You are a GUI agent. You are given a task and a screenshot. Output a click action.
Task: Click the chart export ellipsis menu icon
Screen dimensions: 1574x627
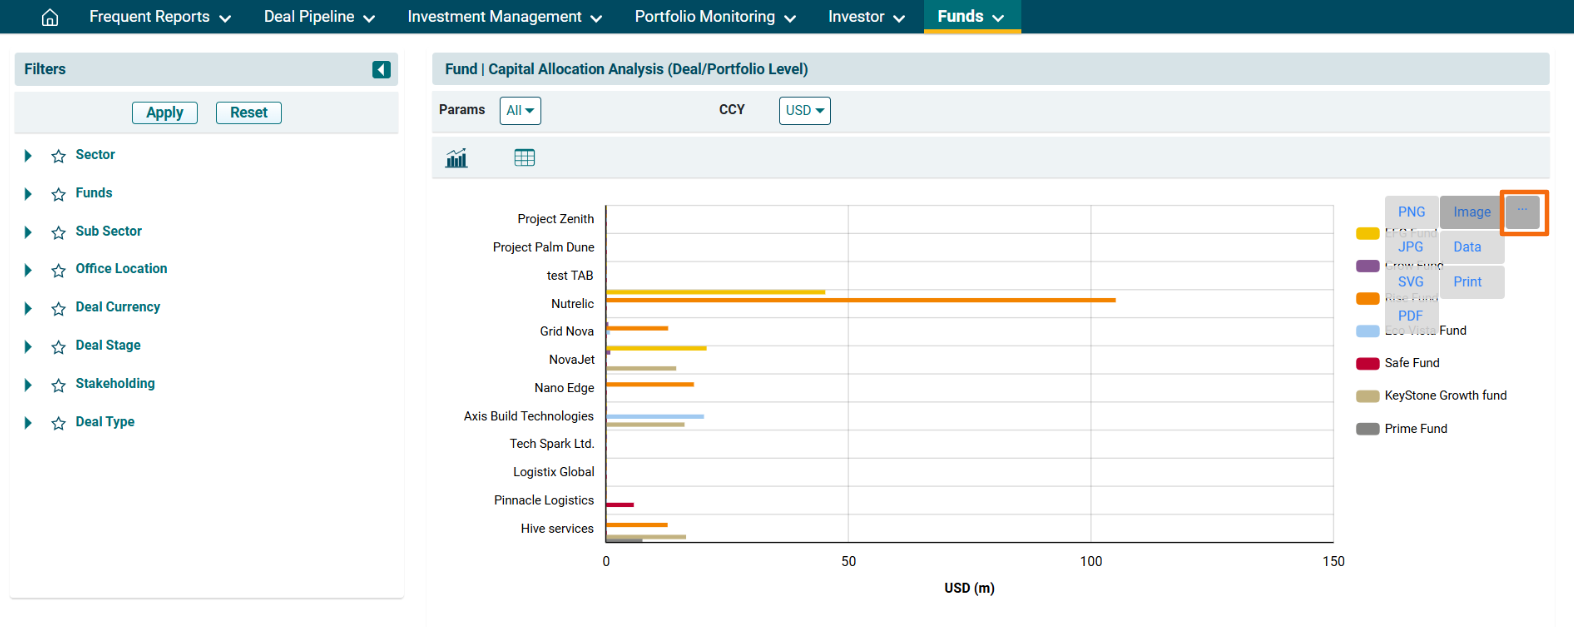[x=1522, y=212]
